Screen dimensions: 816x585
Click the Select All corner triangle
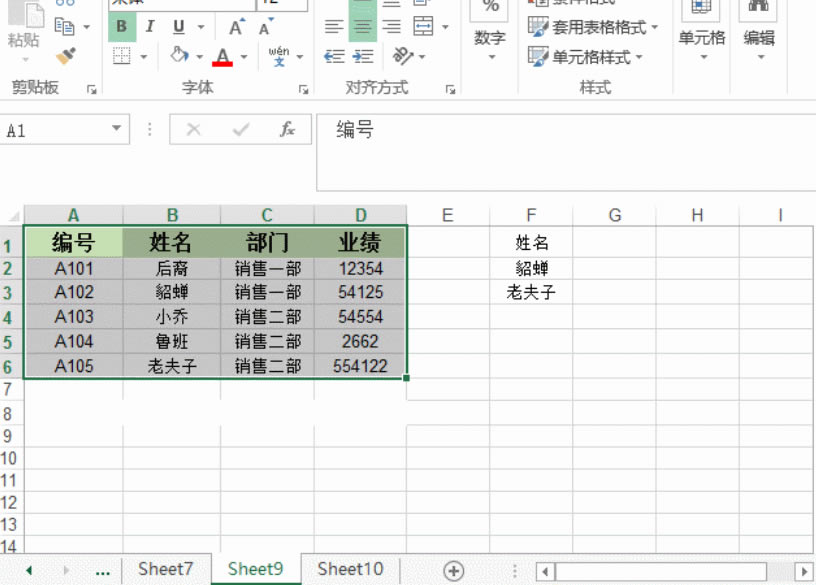[13, 215]
